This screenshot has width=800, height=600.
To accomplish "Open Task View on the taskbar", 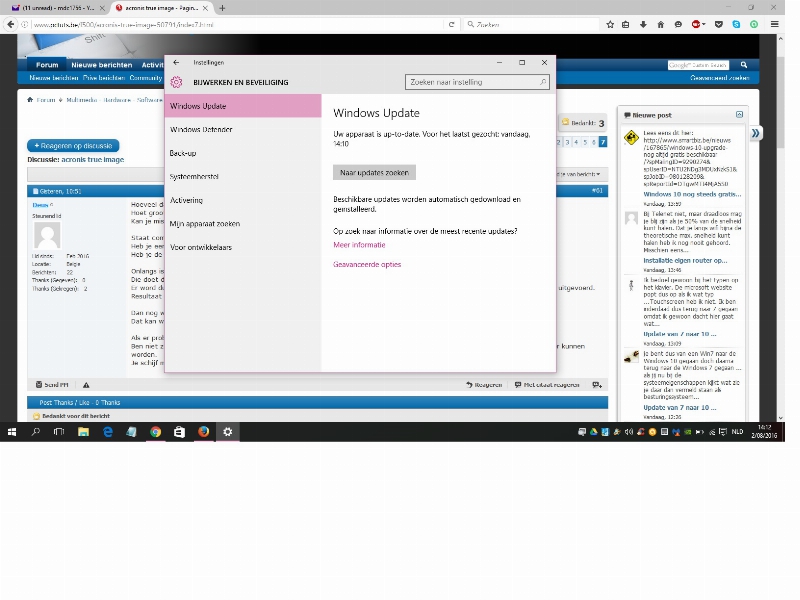I will pos(59,432).
